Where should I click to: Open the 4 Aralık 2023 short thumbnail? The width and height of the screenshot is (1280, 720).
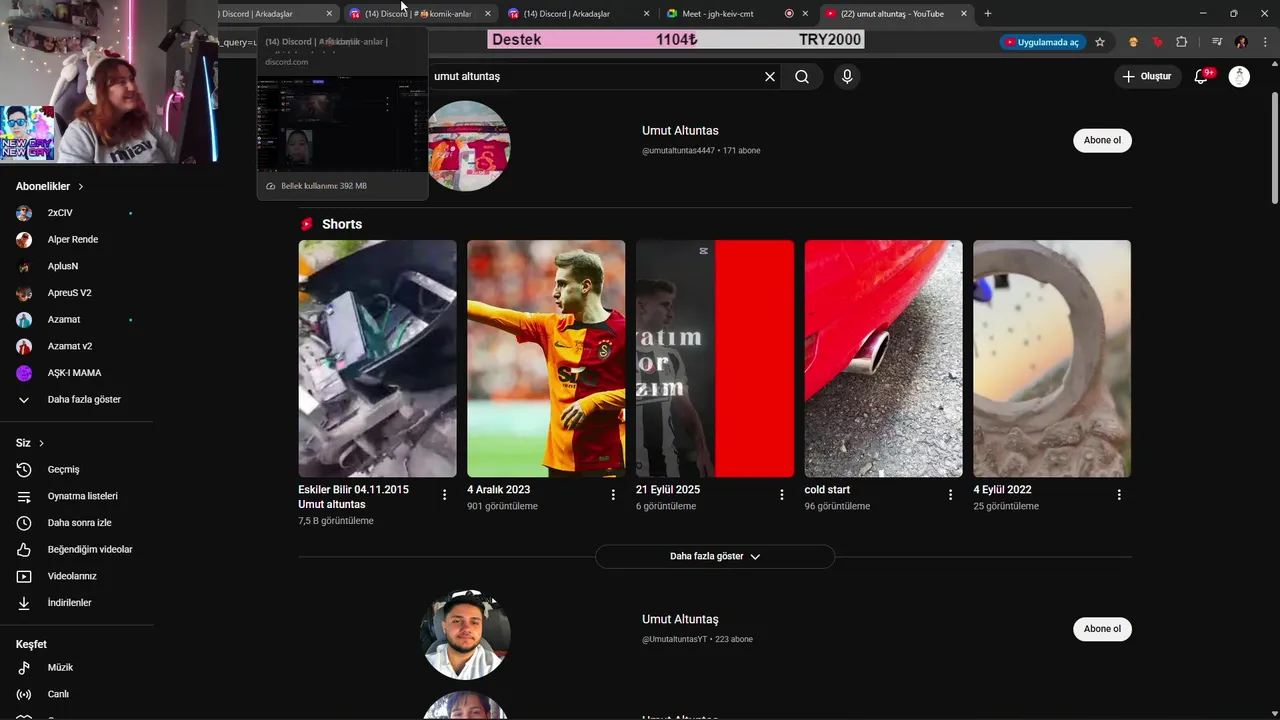(x=546, y=358)
